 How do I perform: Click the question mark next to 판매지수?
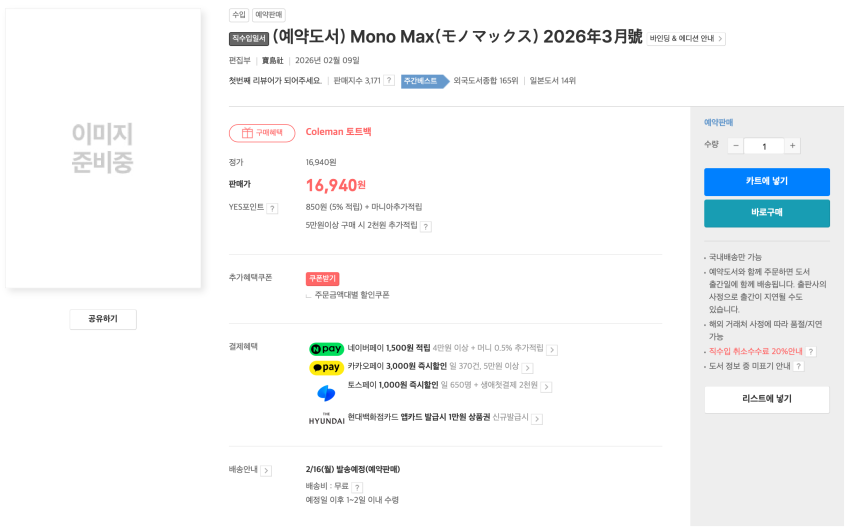(x=389, y=81)
